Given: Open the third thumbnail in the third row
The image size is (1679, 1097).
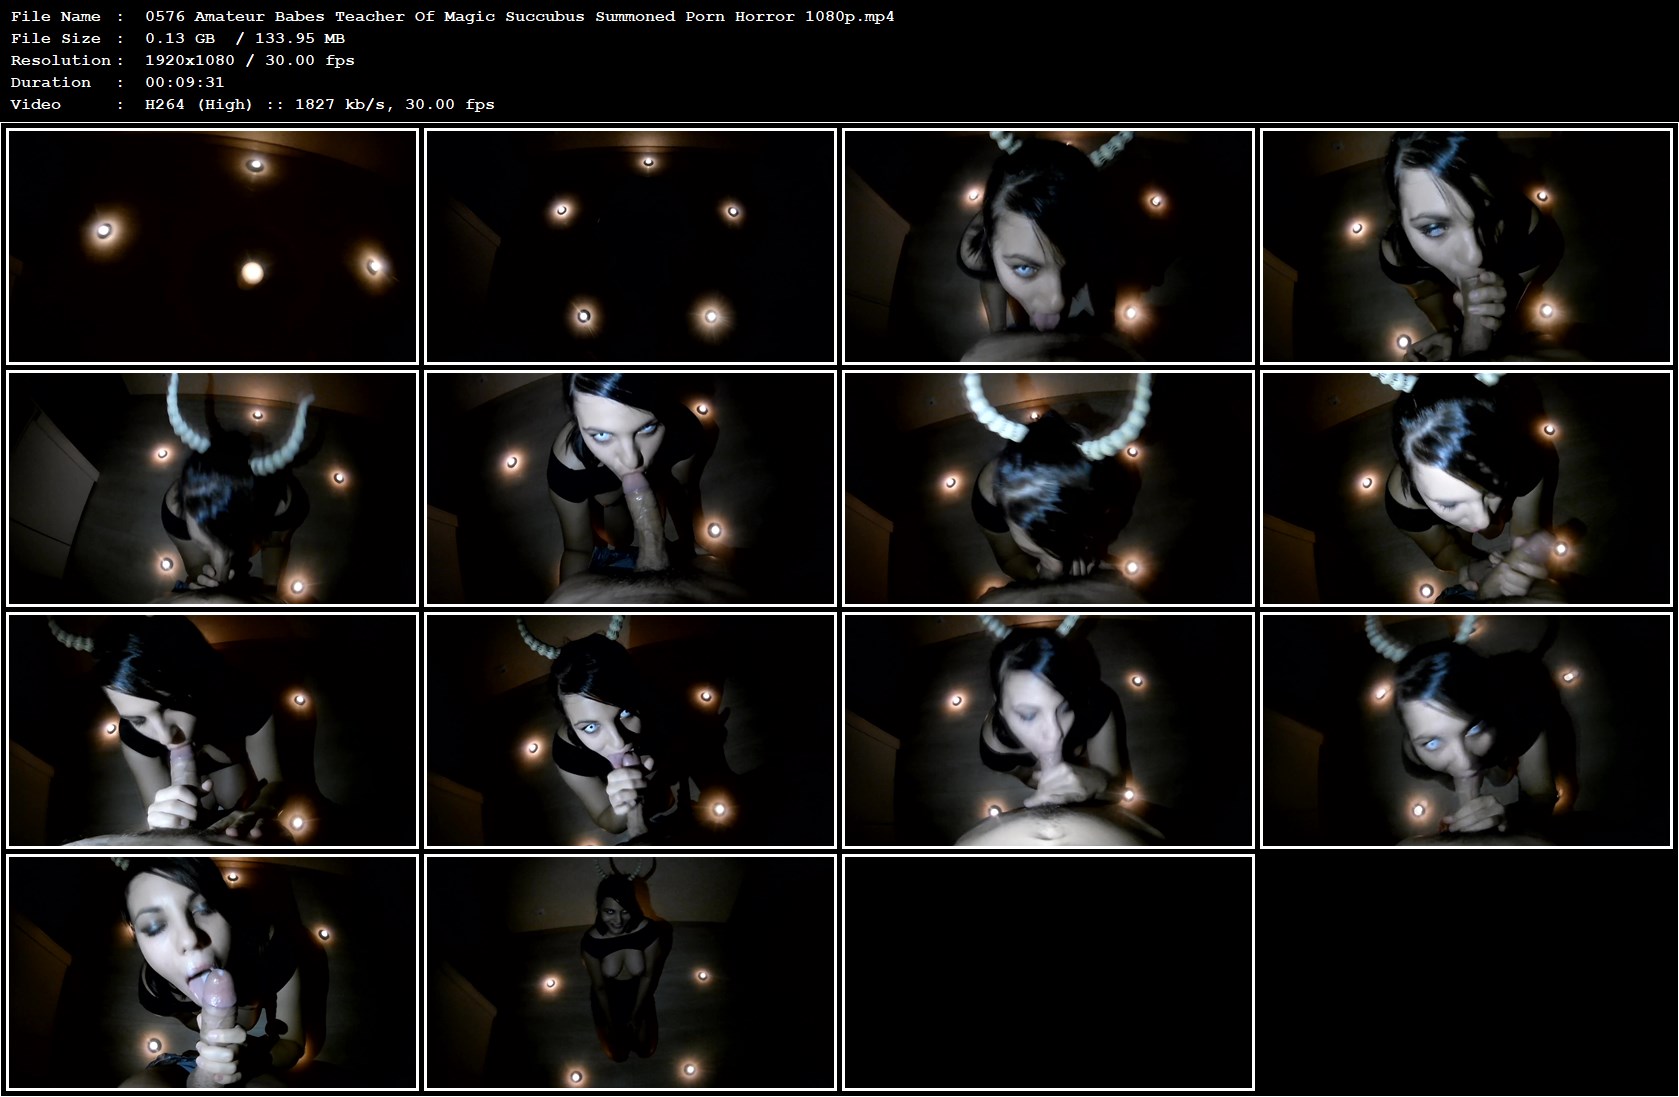Looking at the screenshot, I should tap(1050, 732).
